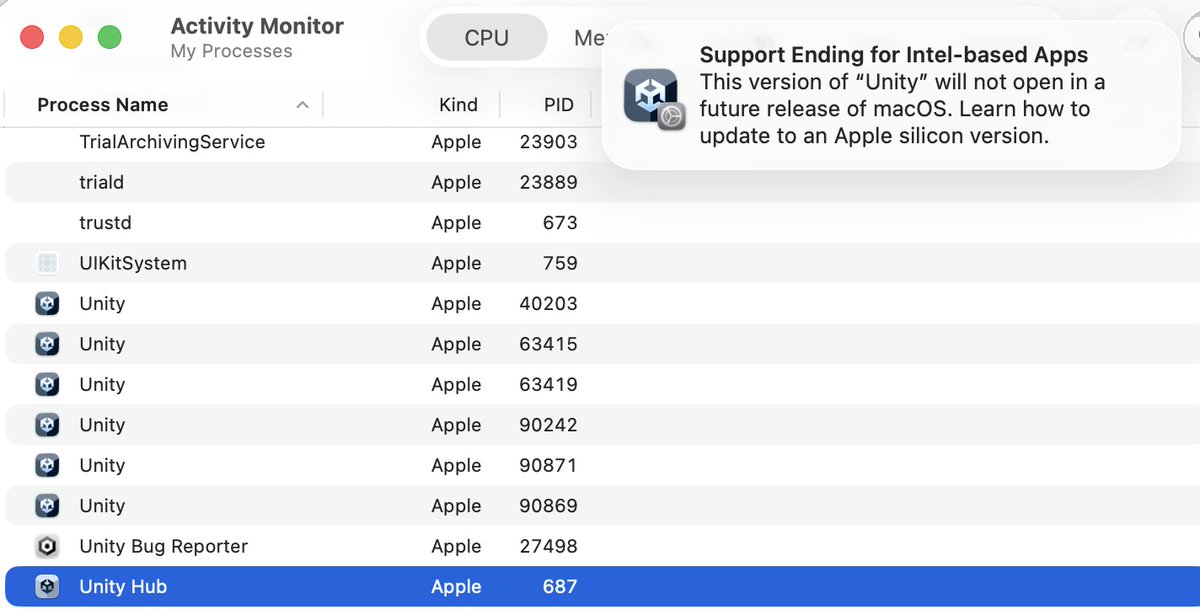Click the Unity Bug Reporter icon

[47, 546]
